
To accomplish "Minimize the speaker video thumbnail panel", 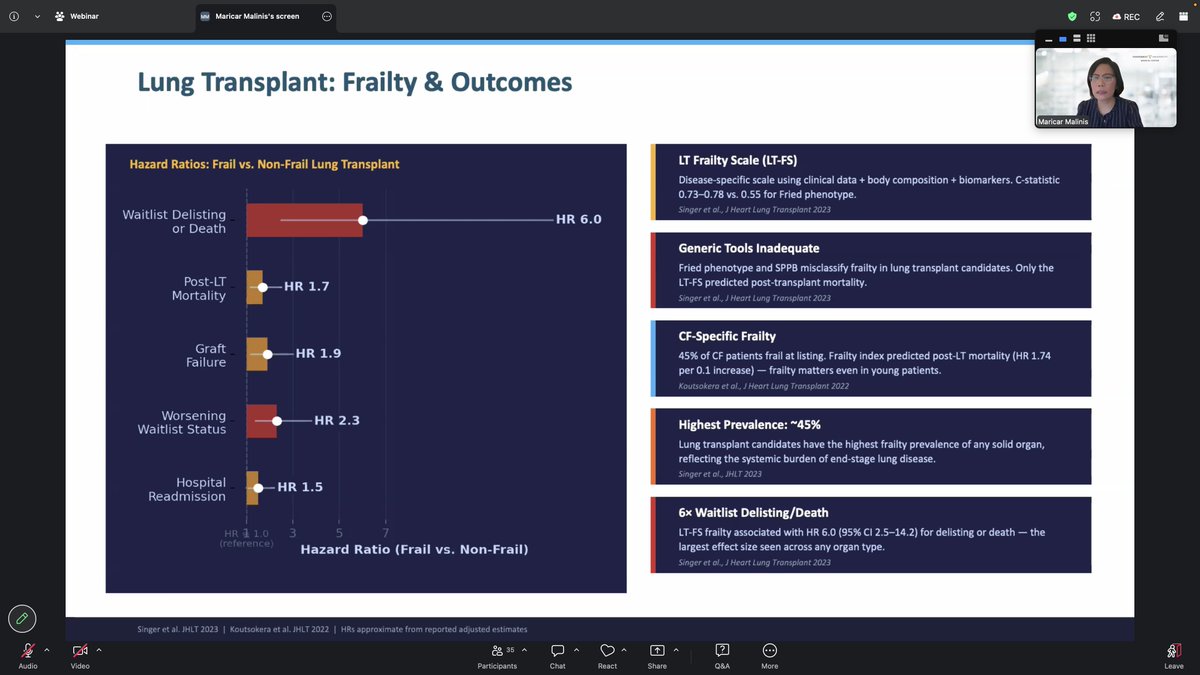I will click(x=1047, y=38).
